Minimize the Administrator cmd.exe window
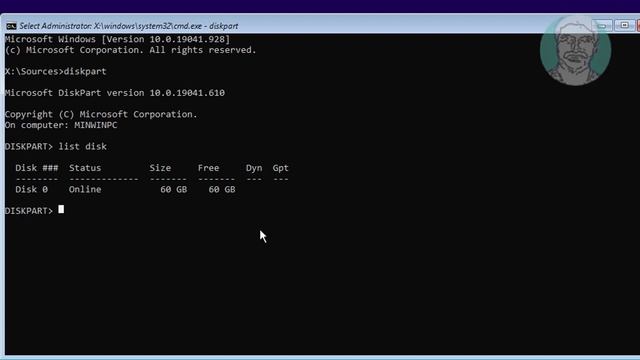Image resolution: width=640 pixels, height=360 pixels. (602, 25)
